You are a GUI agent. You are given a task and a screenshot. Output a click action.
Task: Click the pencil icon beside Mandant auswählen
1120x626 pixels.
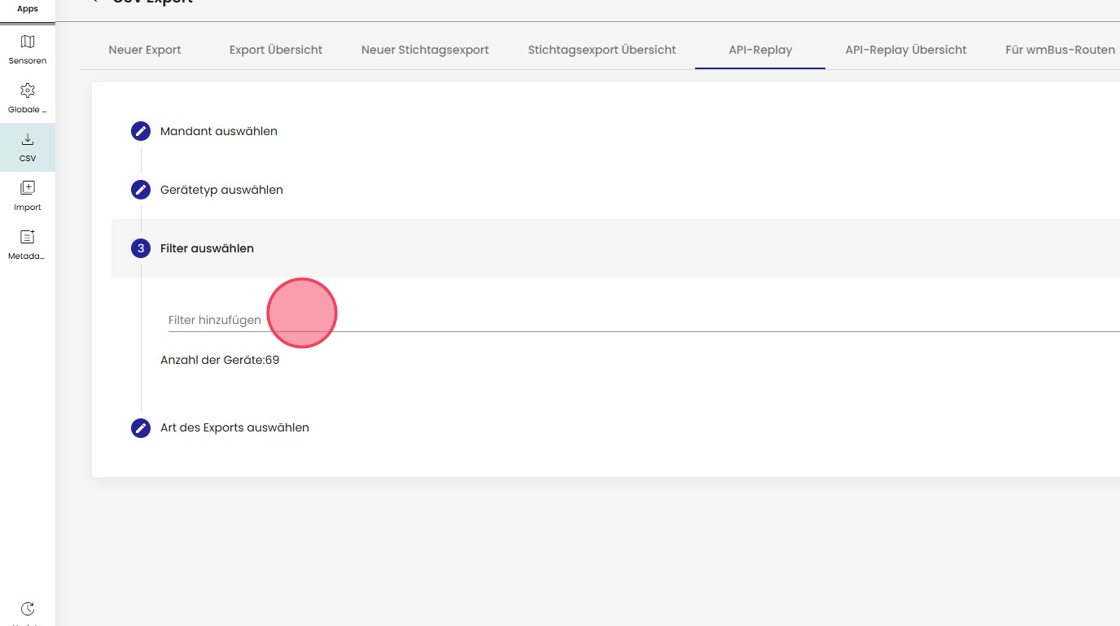[x=141, y=131]
